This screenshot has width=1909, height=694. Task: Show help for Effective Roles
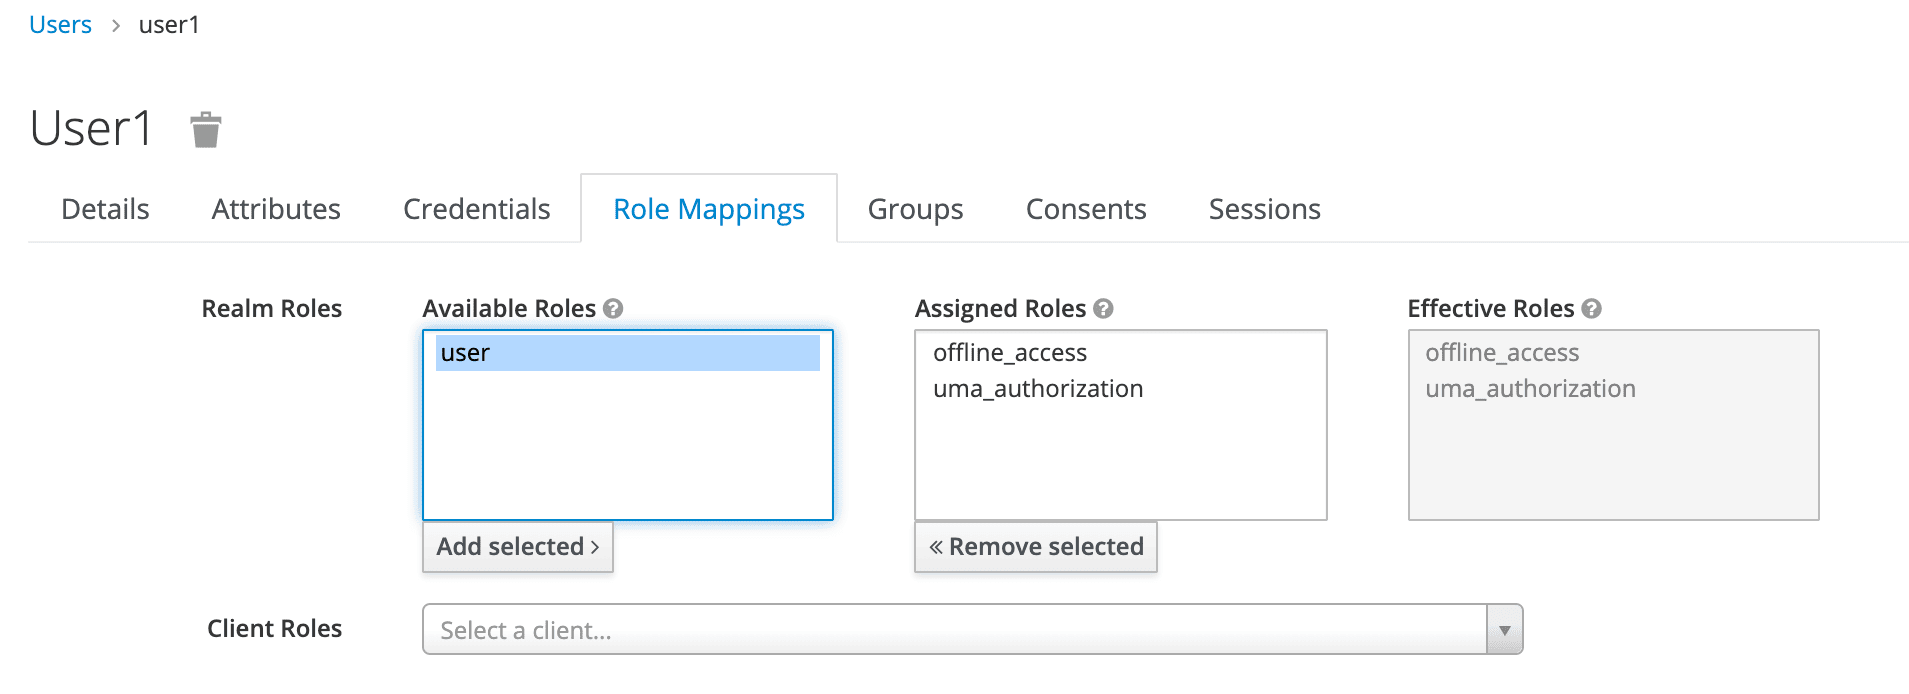coord(1592,309)
